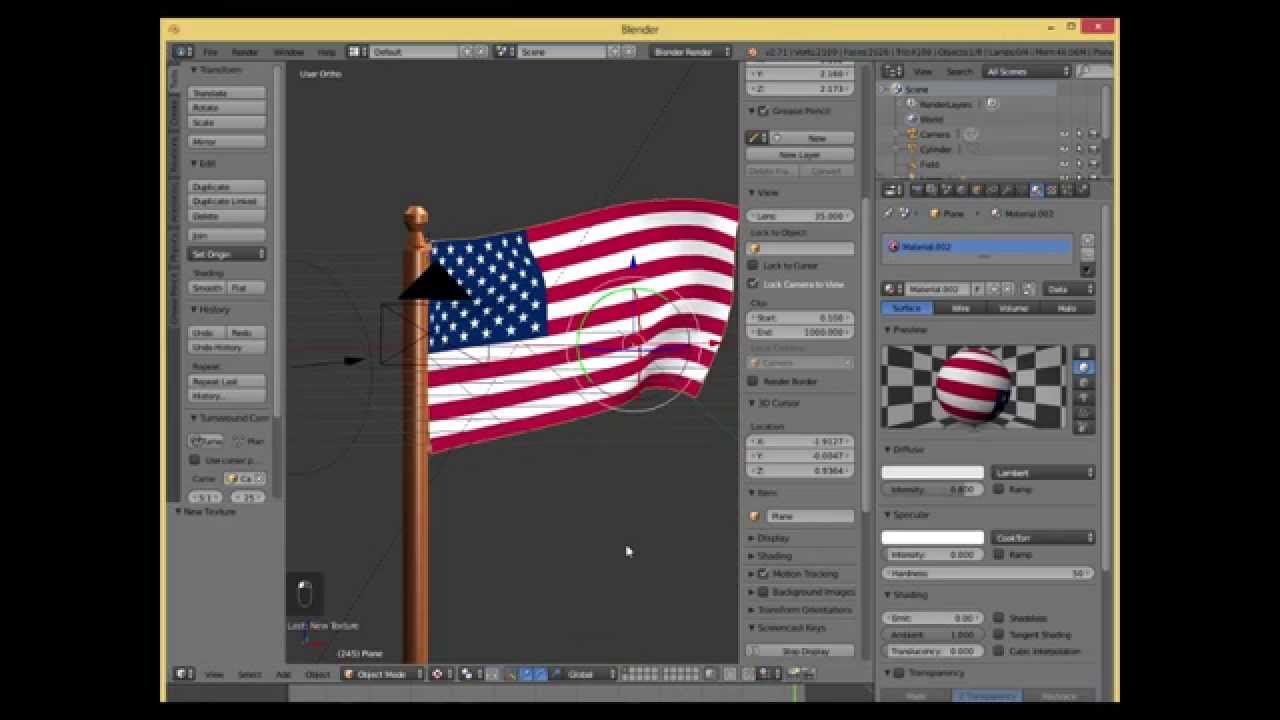The image size is (1280, 720).
Task: Click the Material properties tab icon
Action: pyautogui.click(x=1036, y=190)
